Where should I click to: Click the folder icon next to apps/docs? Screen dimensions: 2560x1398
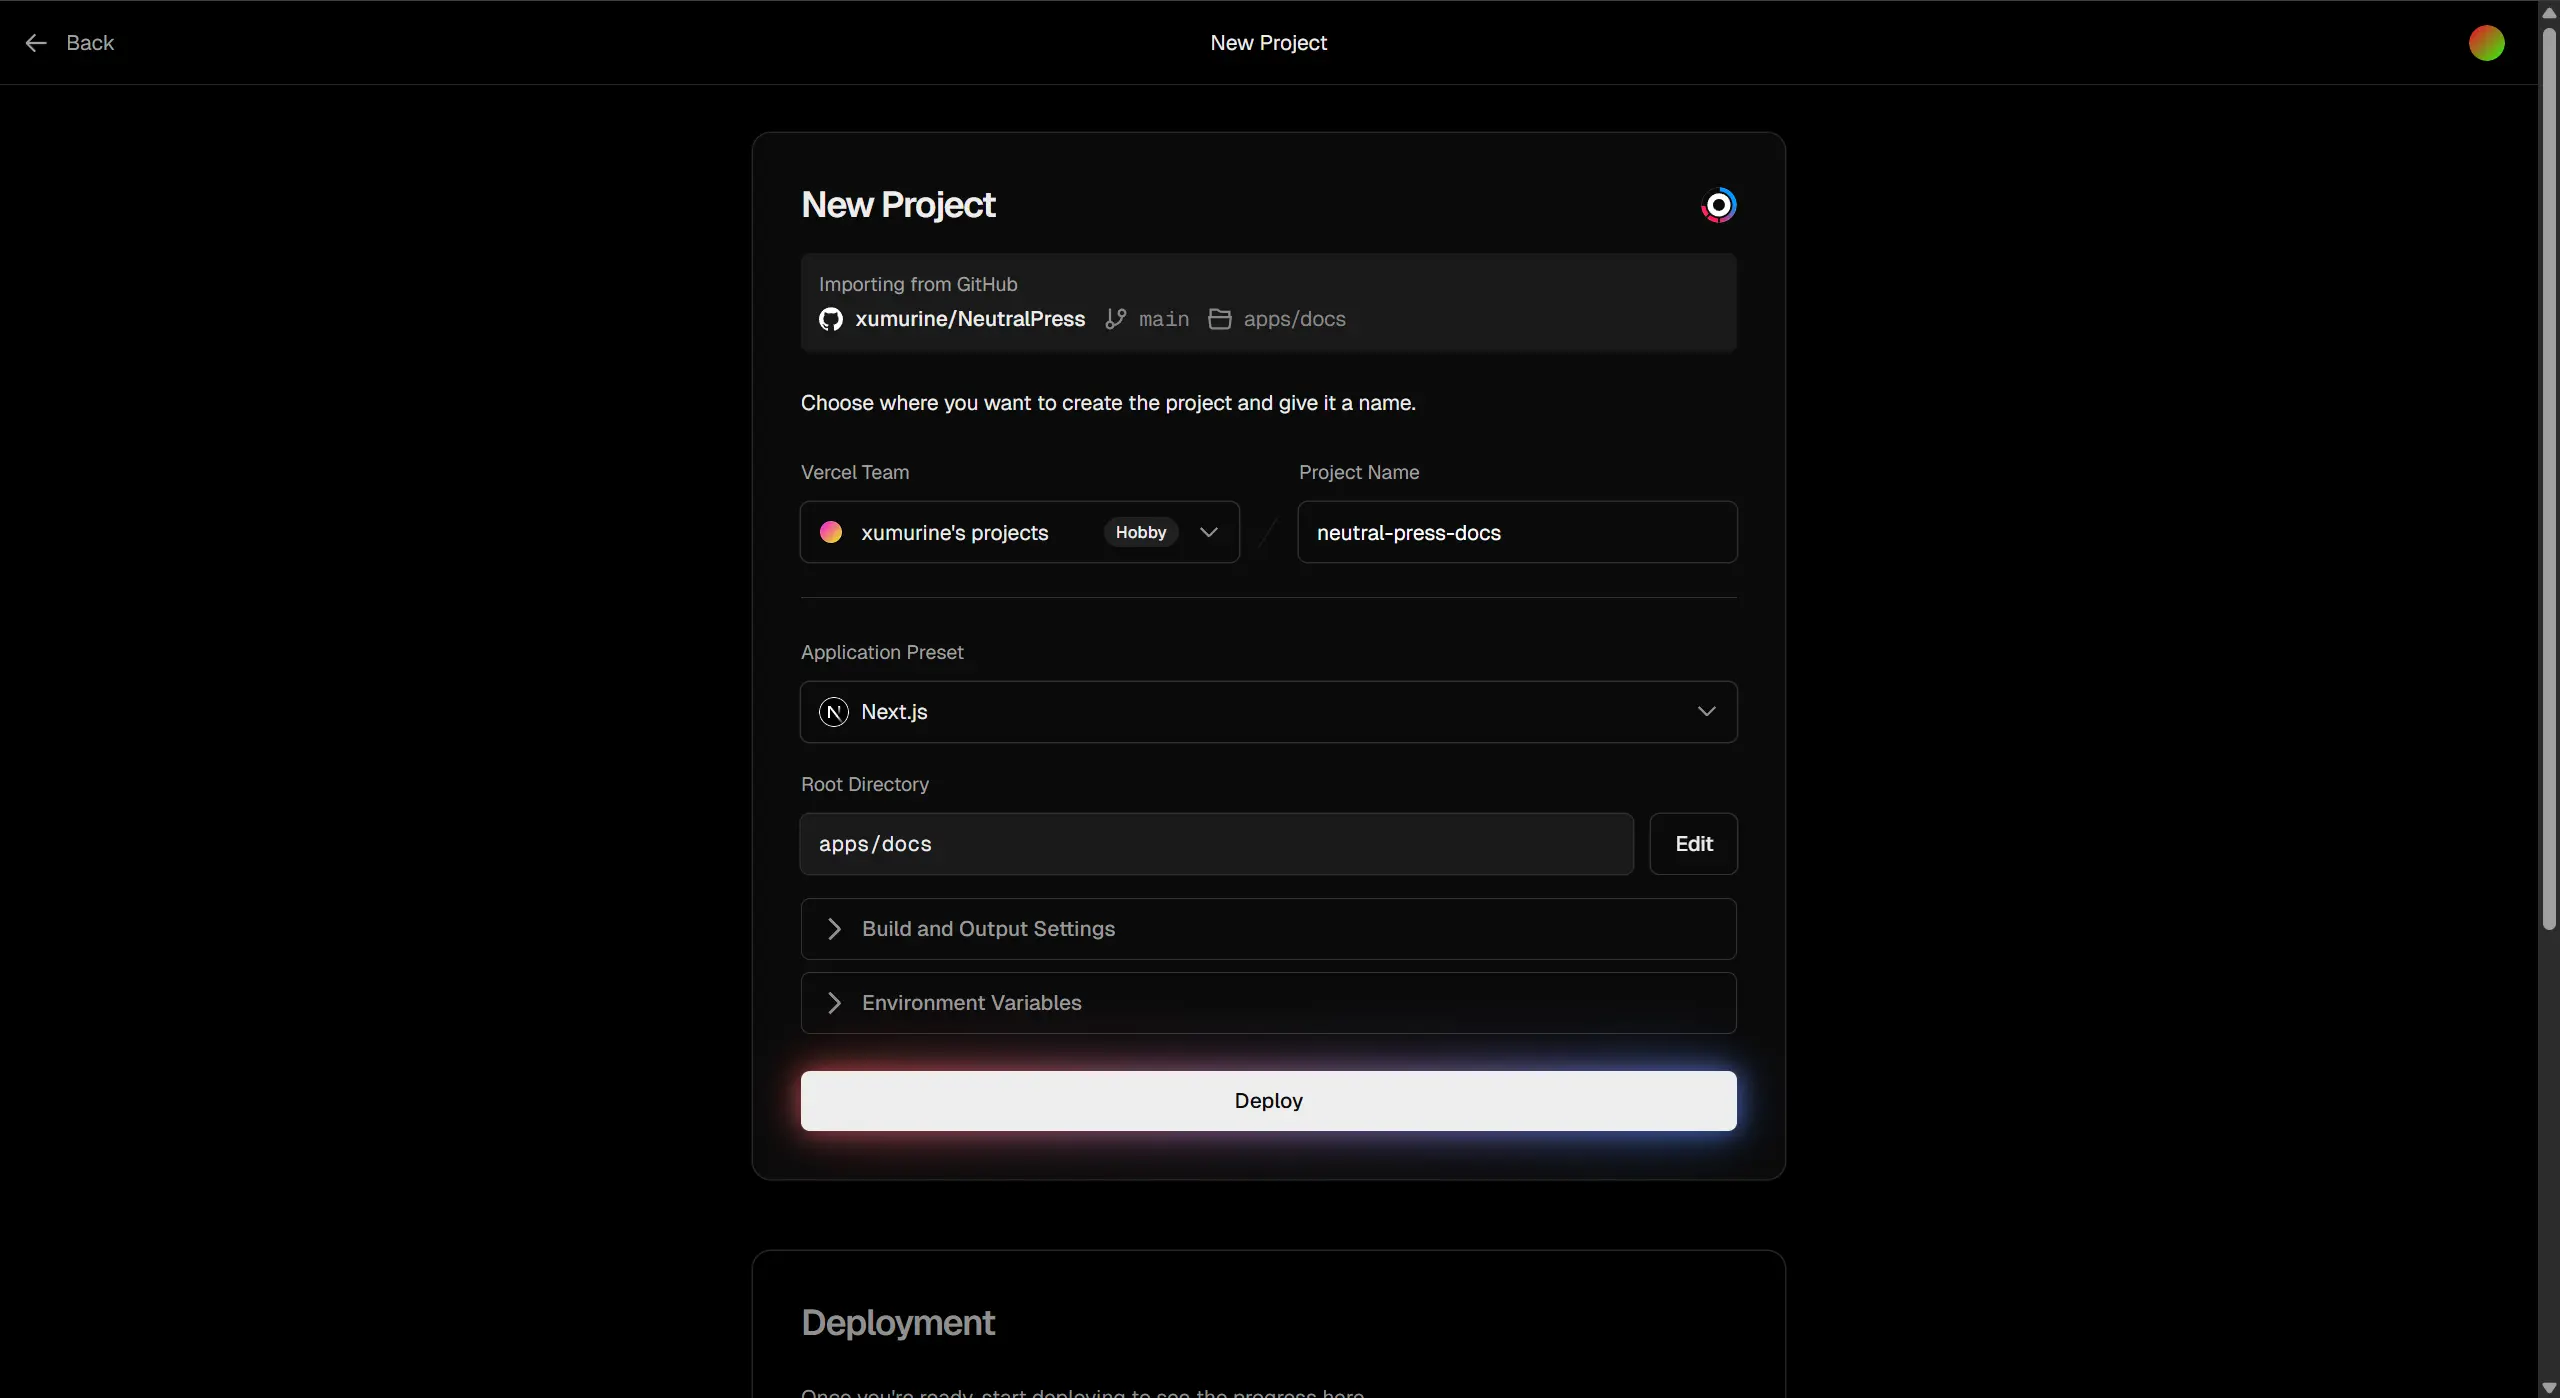coord(1220,319)
